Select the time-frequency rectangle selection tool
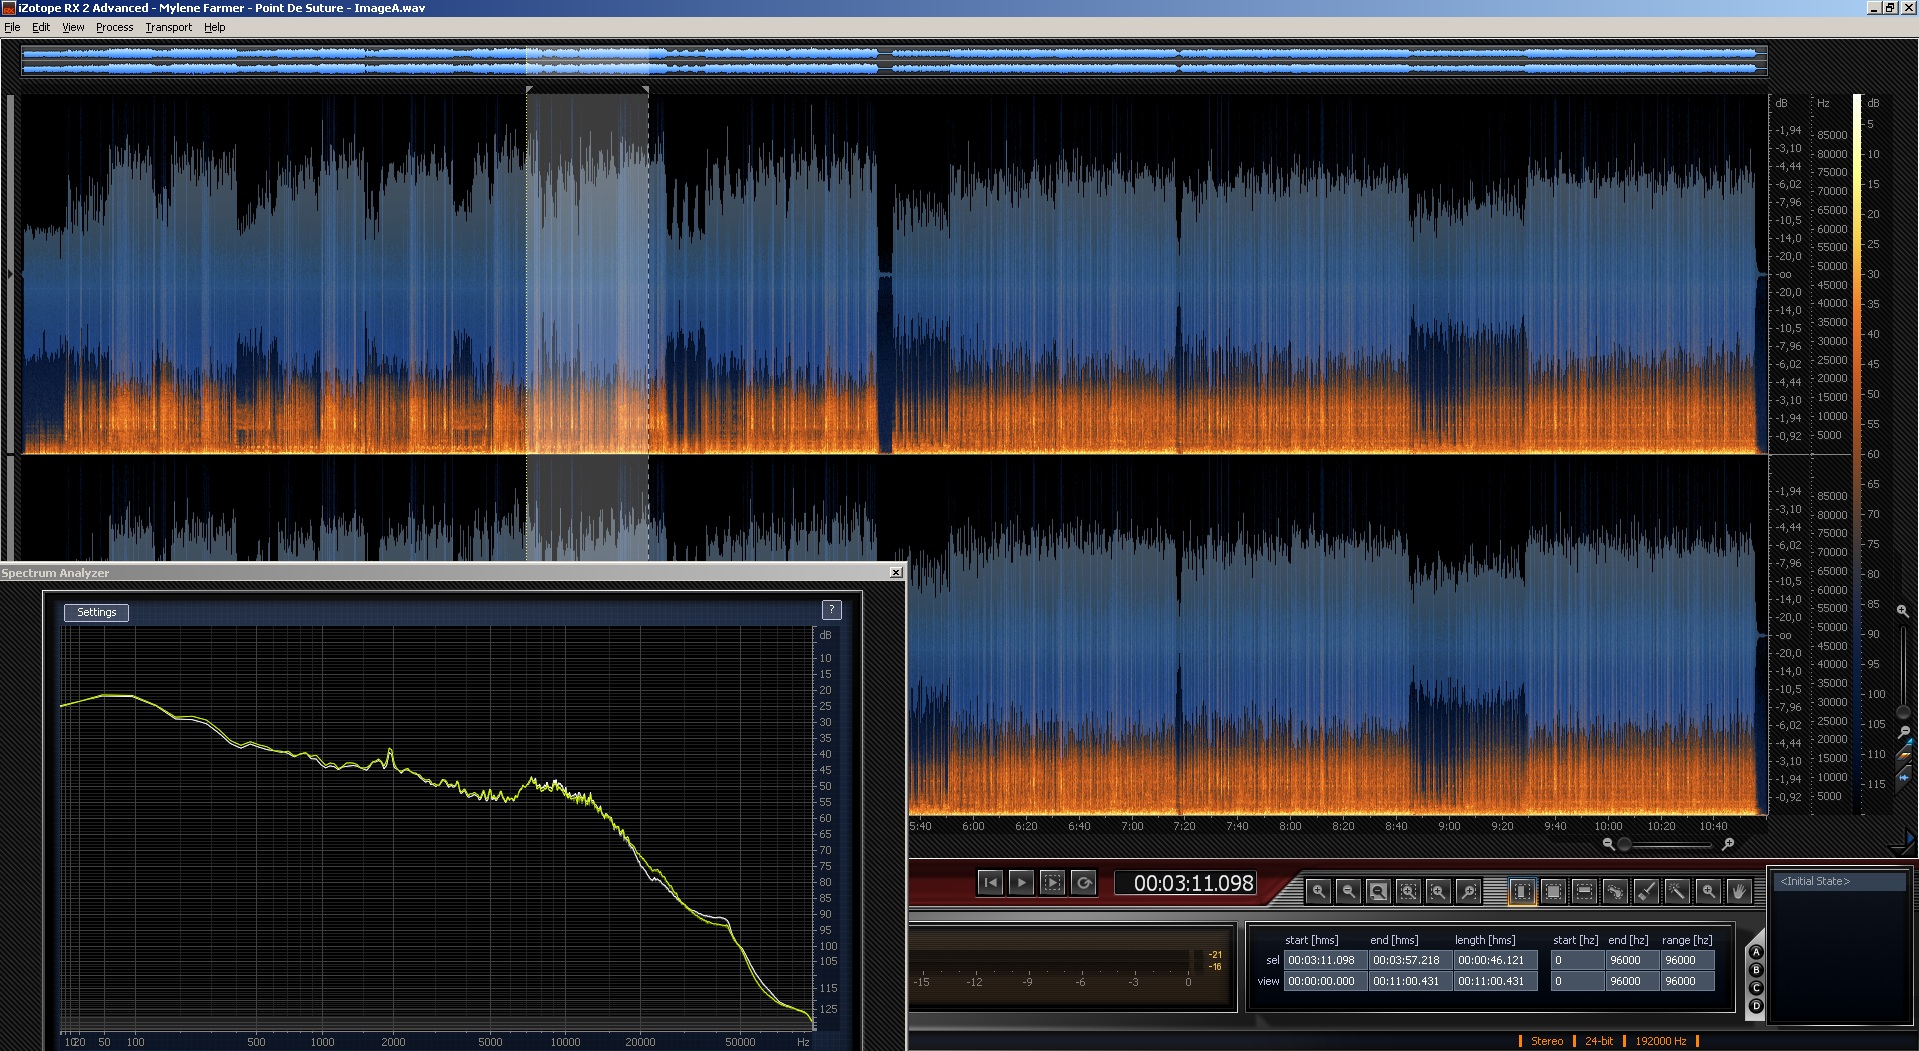Screen dimensions: 1919x1051 (1553, 891)
